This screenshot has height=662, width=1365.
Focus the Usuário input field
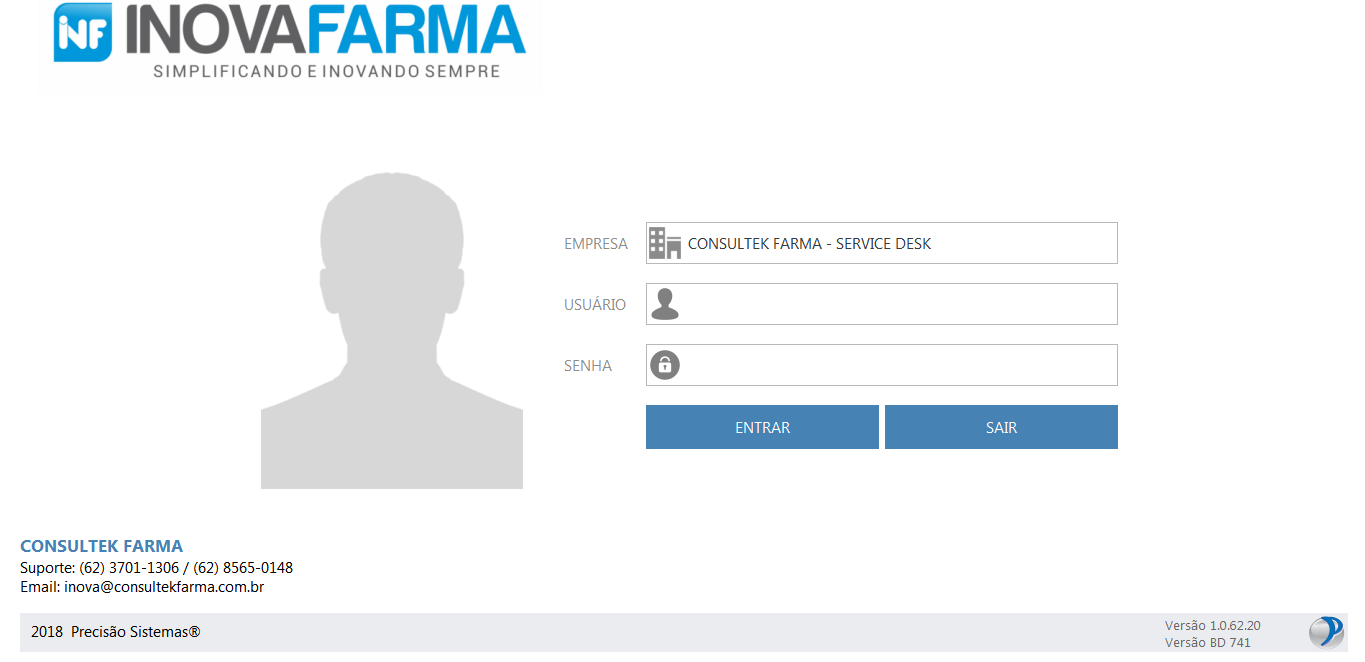[x=881, y=304]
